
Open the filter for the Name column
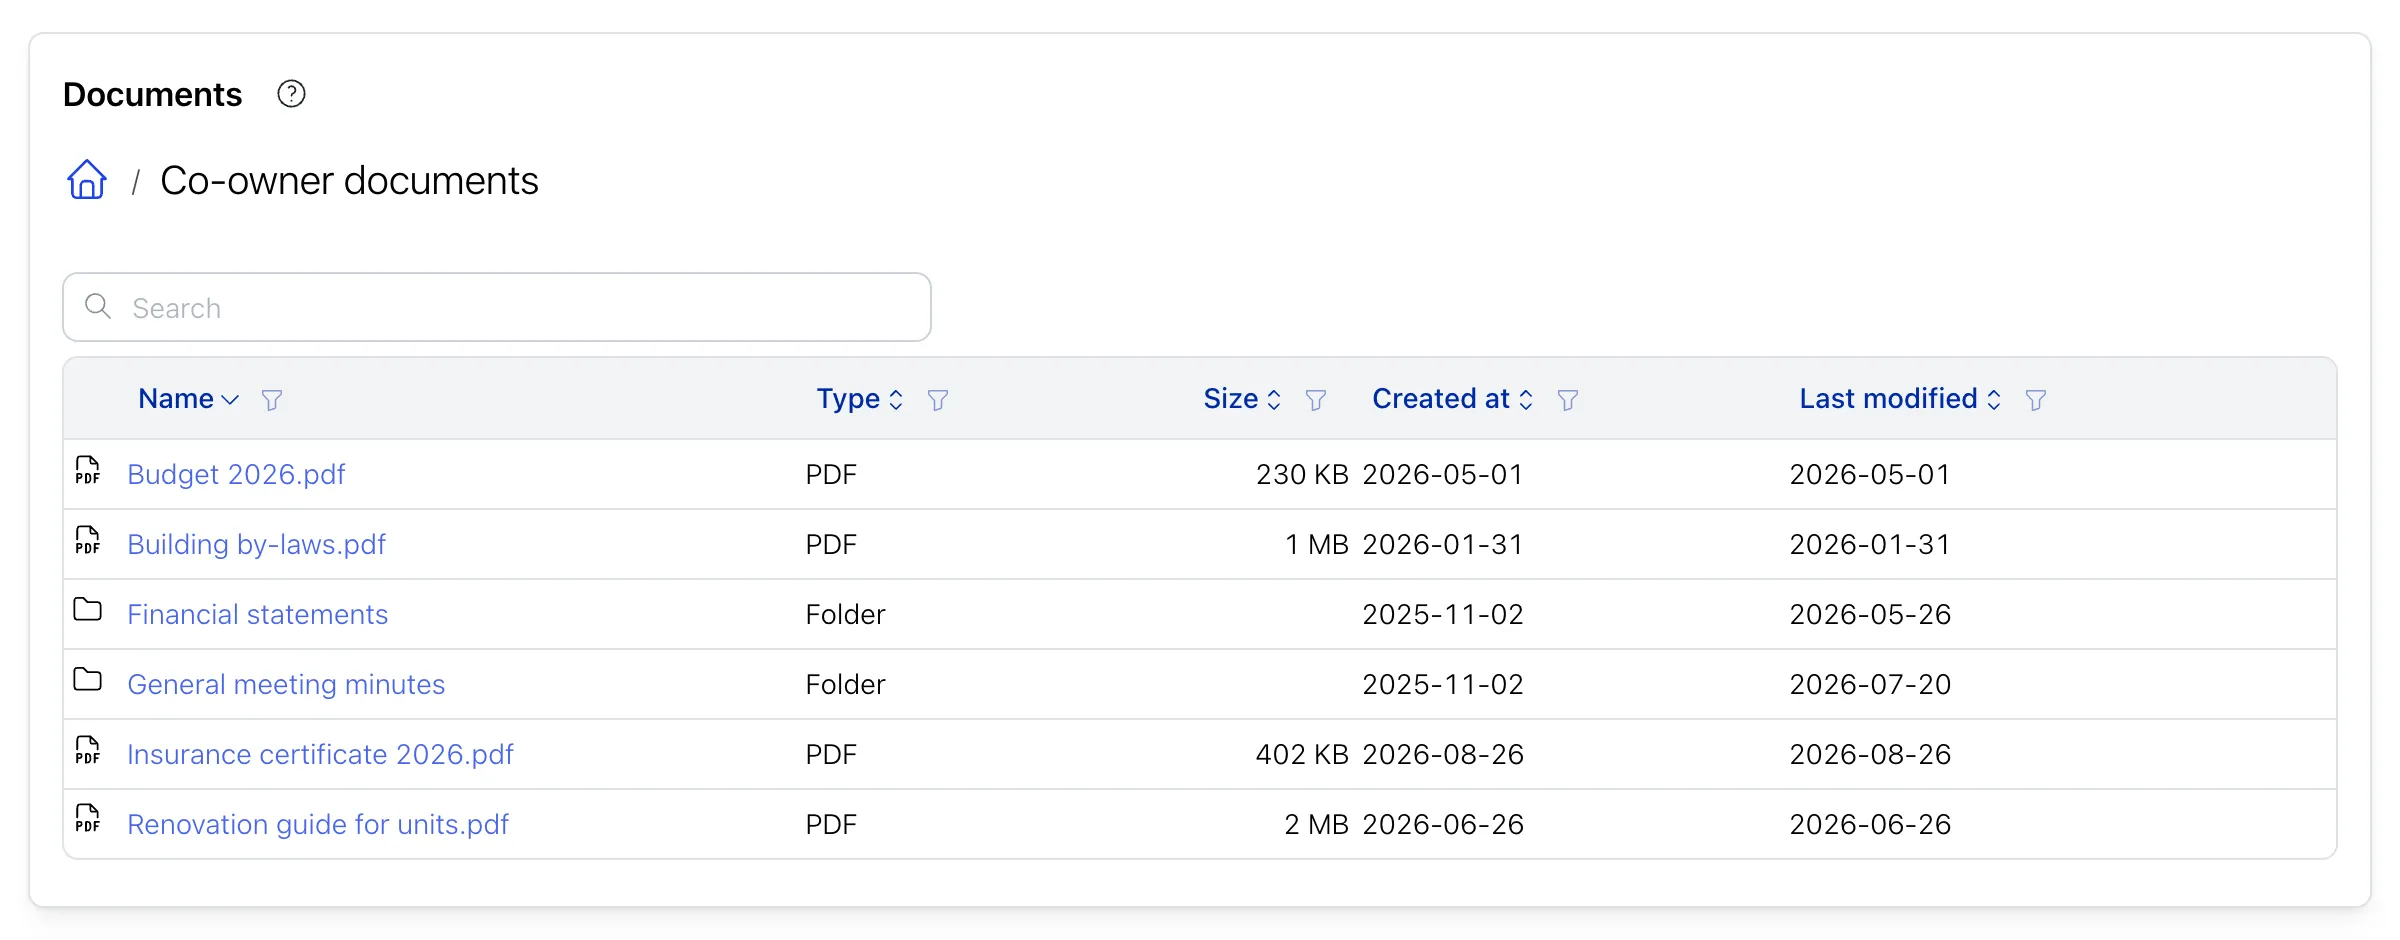pos(272,400)
